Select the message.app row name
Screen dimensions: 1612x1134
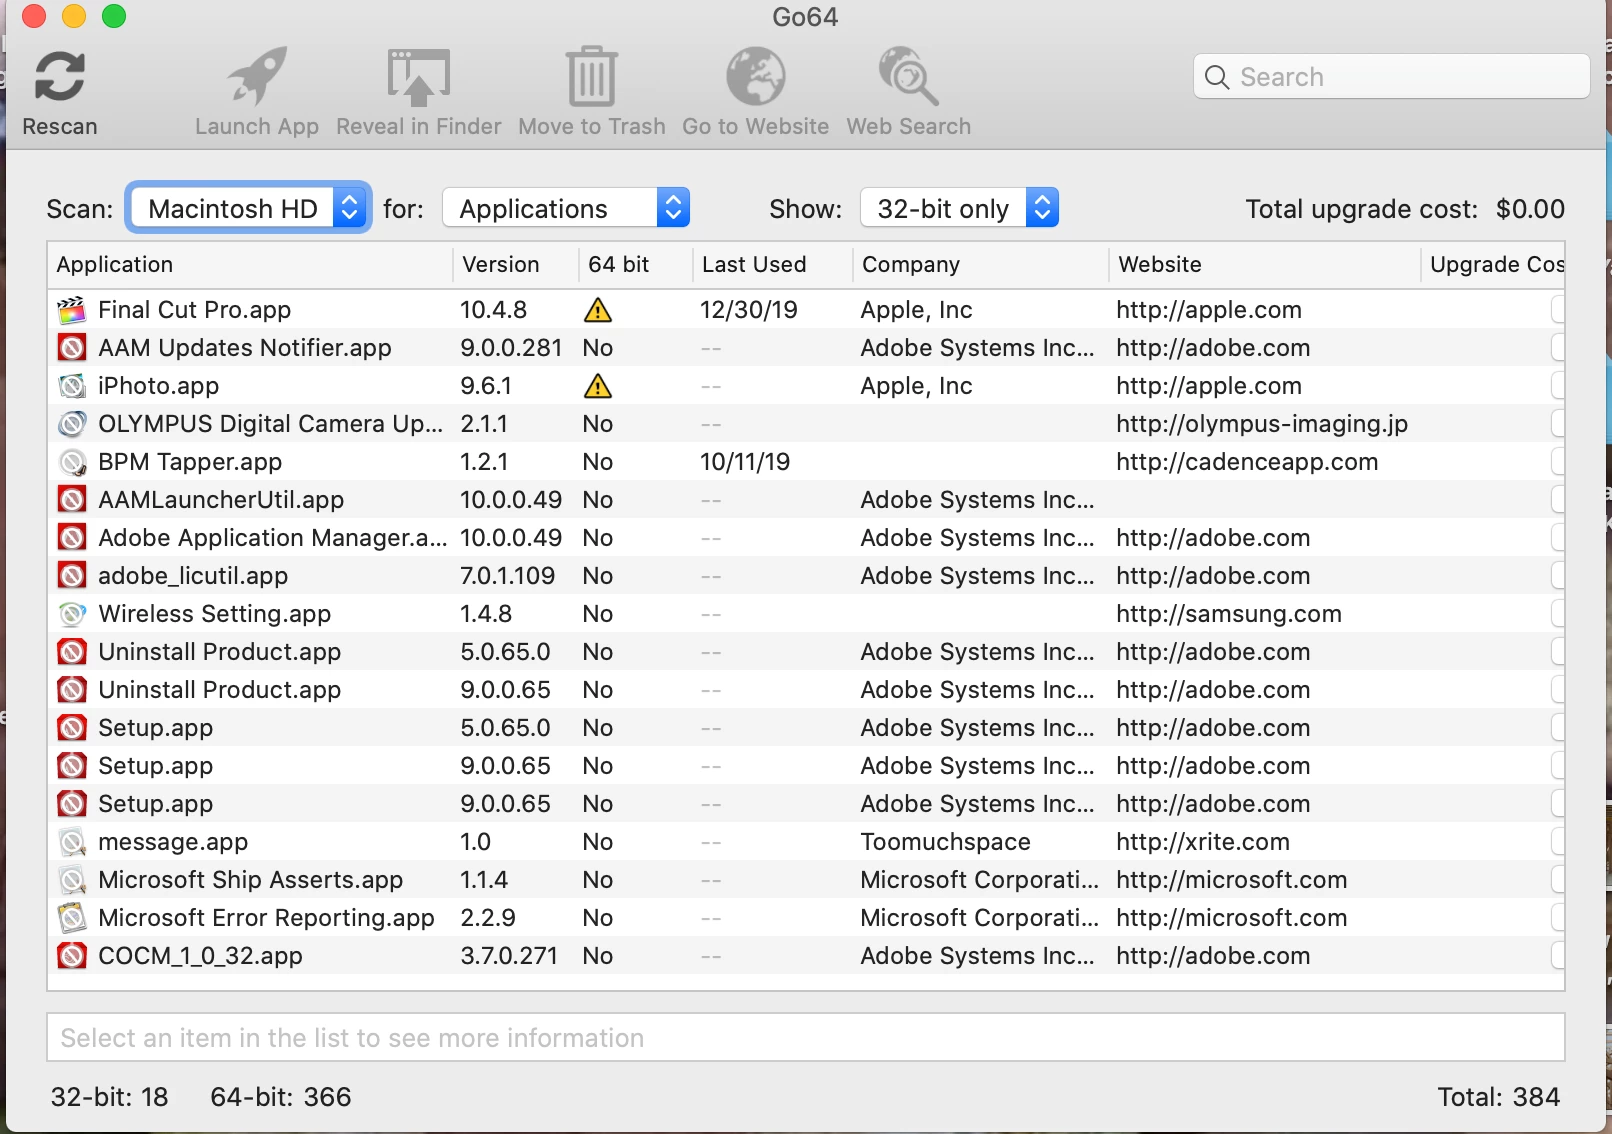point(173,842)
